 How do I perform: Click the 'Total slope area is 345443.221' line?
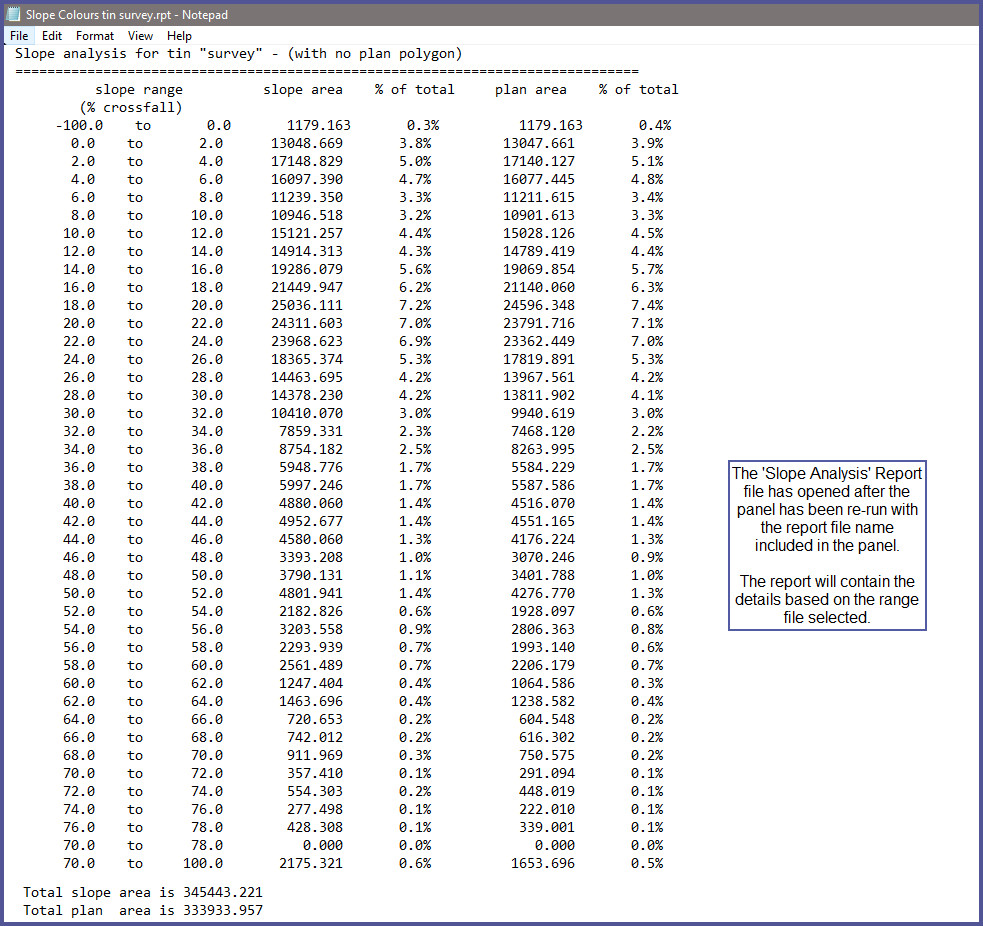click(x=143, y=892)
